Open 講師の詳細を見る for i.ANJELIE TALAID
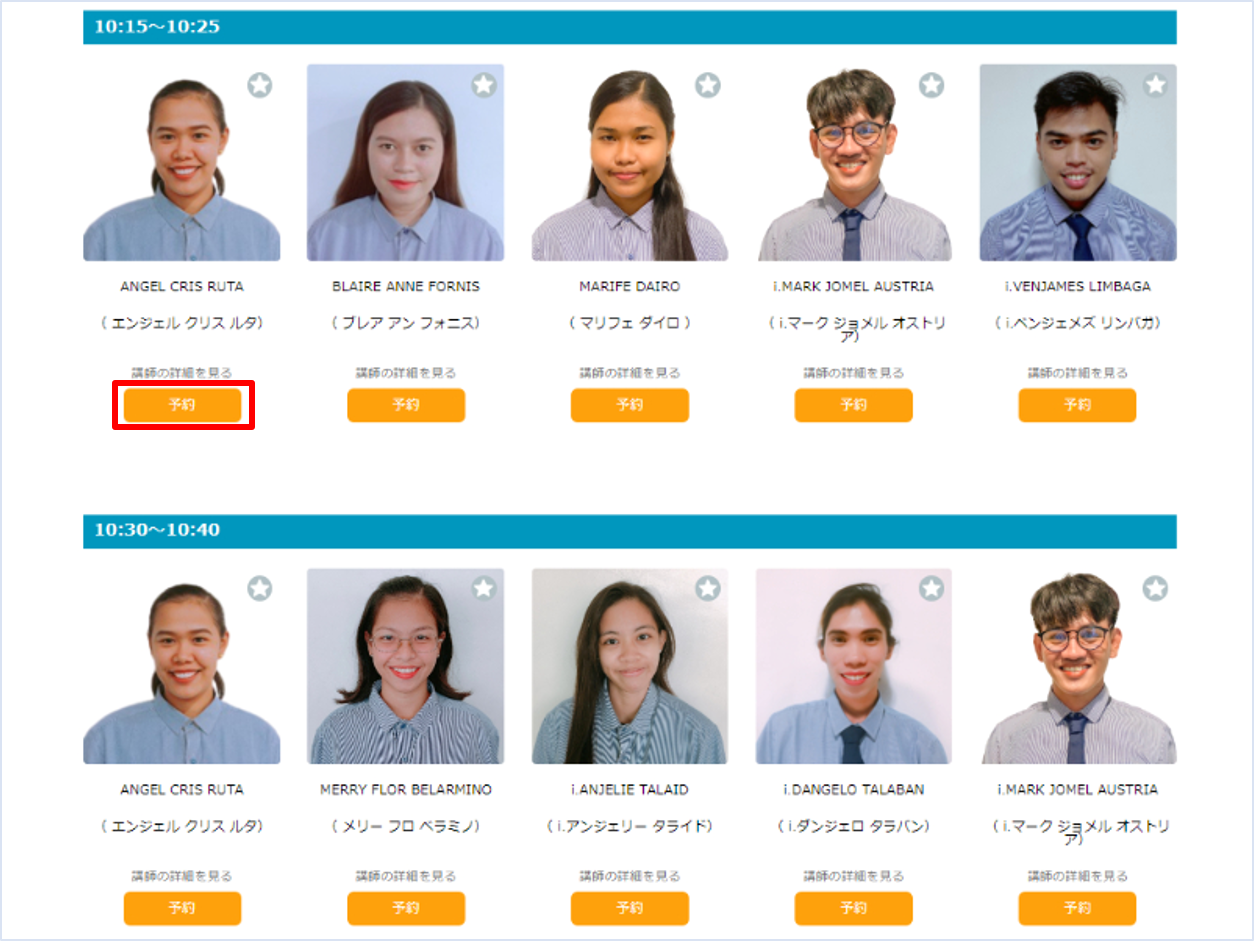 click(630, 875)
